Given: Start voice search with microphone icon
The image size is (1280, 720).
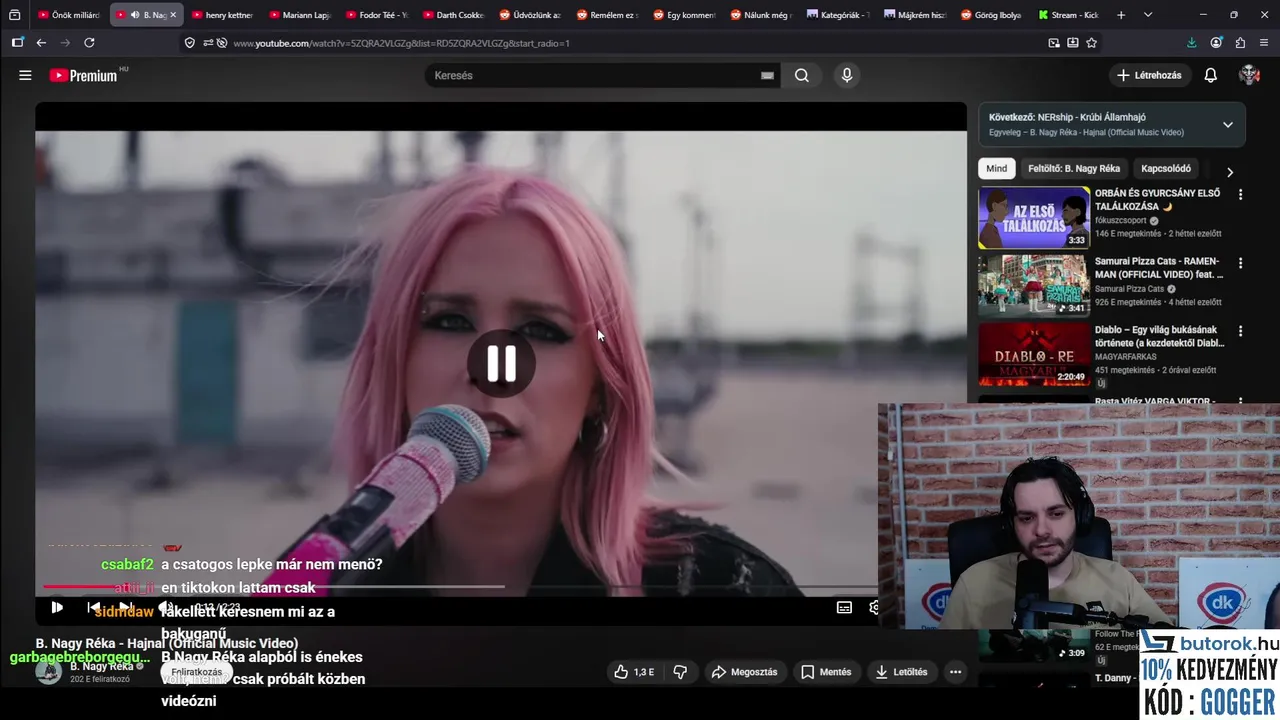Looking at the screenshot, I should [847, 75].
